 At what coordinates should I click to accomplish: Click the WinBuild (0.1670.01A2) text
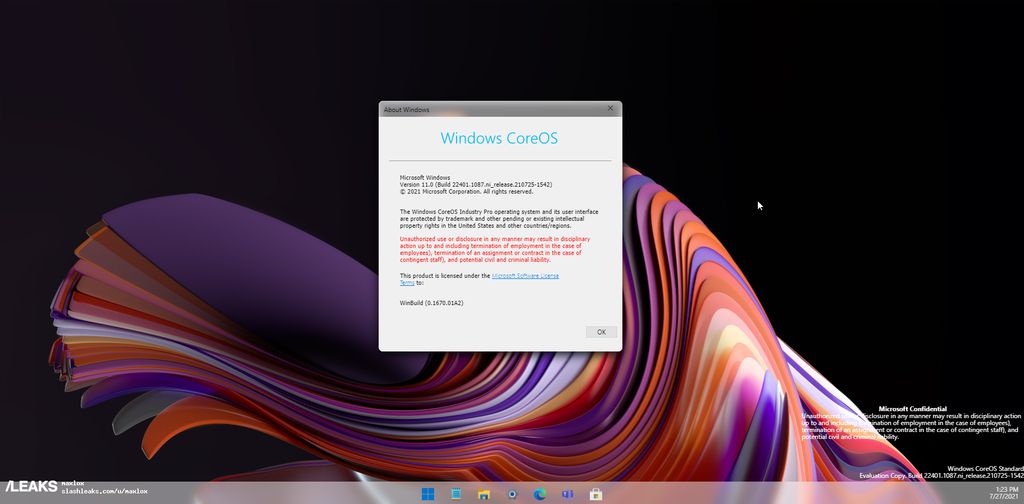(x=432, y=302)
